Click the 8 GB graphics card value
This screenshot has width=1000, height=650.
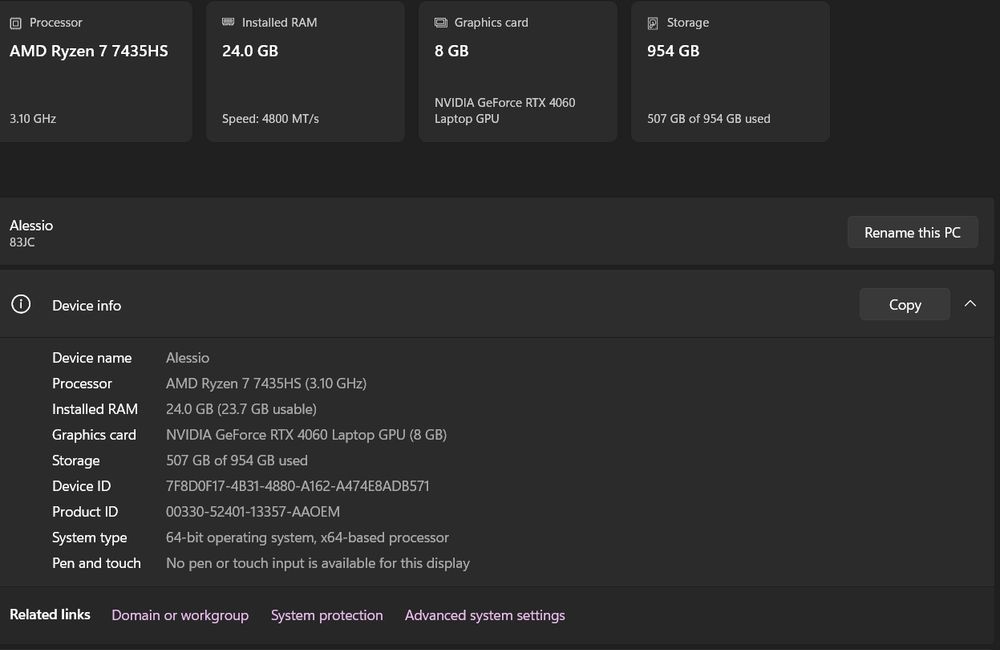click(452, 51)
